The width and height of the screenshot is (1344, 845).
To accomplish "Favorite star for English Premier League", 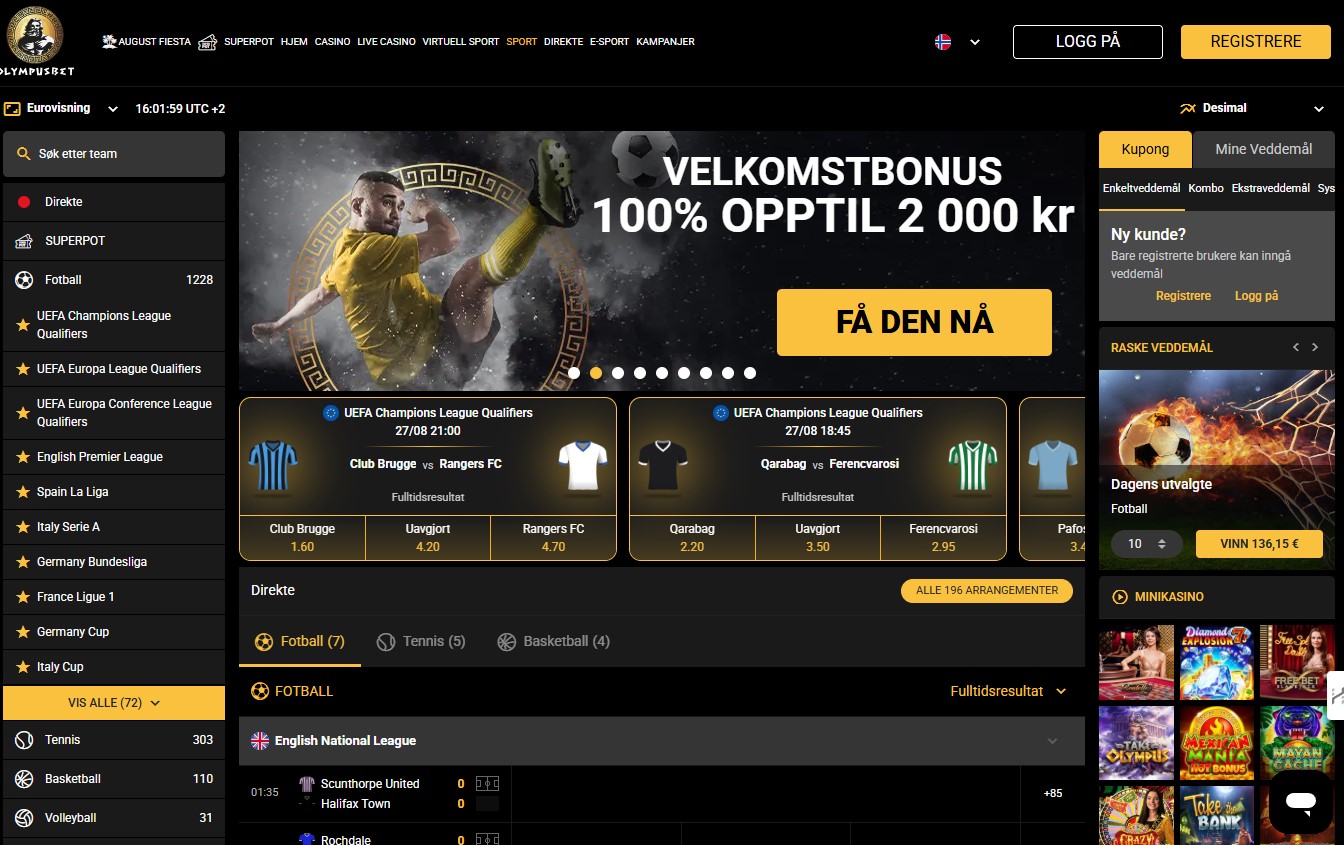I will [x=23, y=457].
